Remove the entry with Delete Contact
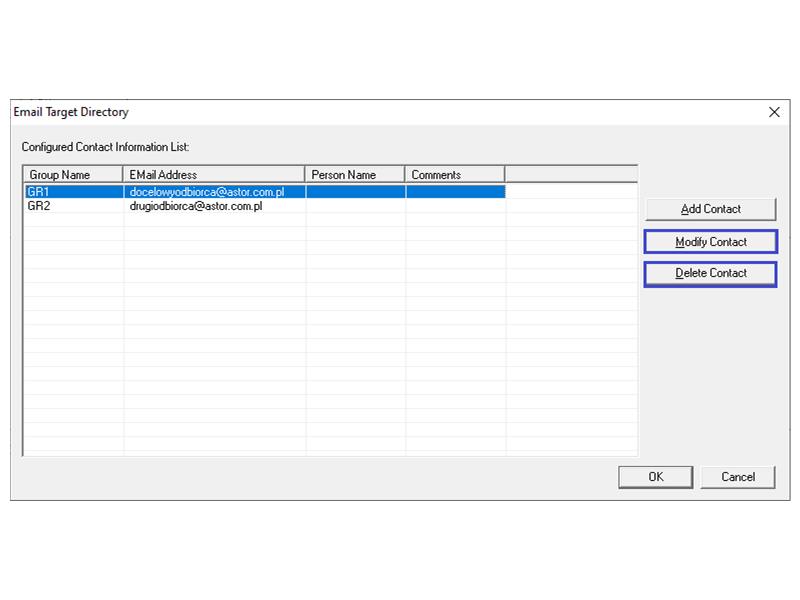 pyautogui.click(x=710, y=273)
